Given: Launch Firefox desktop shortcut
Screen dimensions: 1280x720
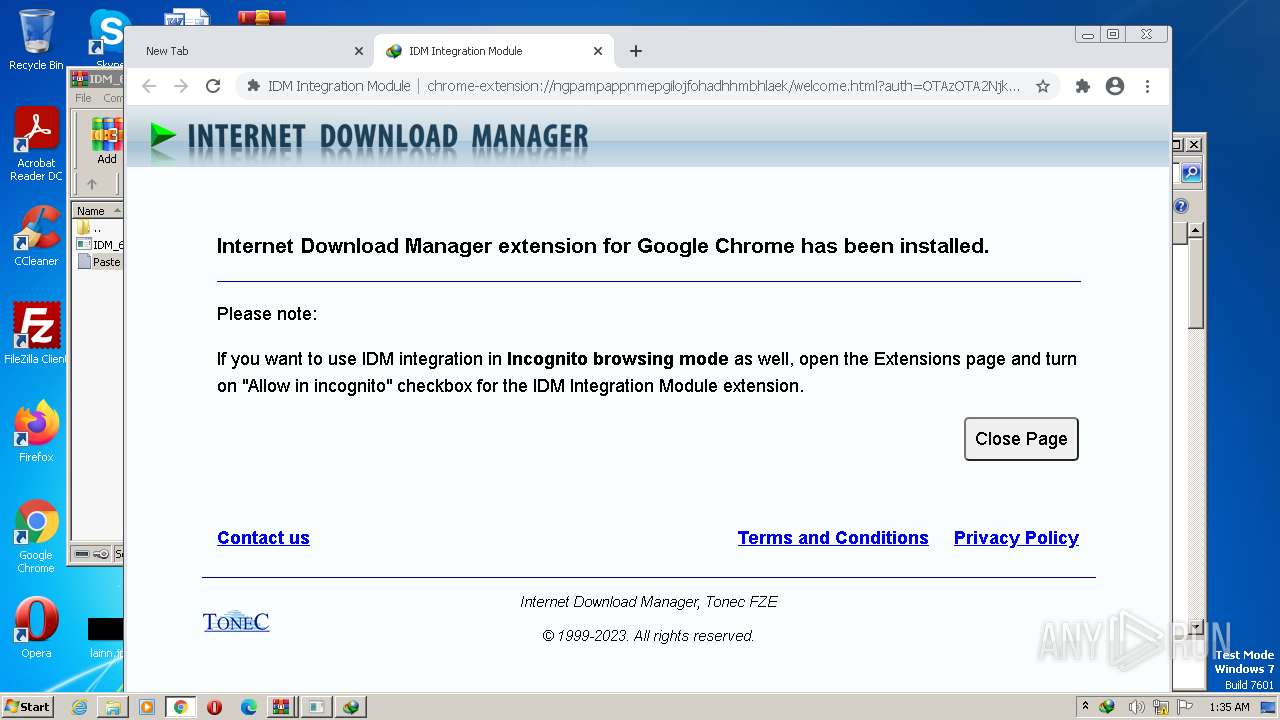Looking at the screenshot, I should pos(36,432).
